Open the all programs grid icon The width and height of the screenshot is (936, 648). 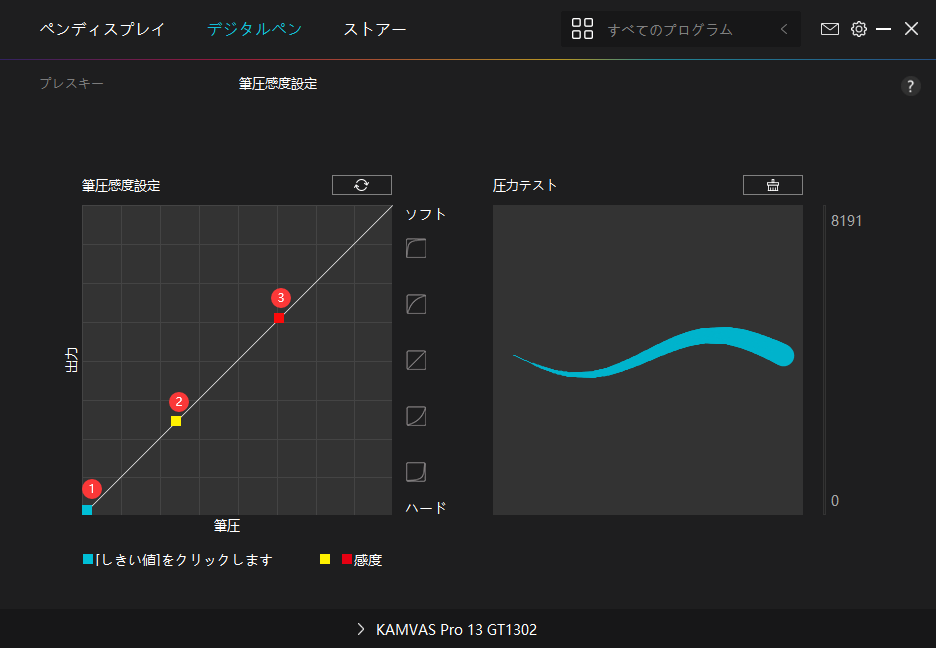tap(582, 29)
